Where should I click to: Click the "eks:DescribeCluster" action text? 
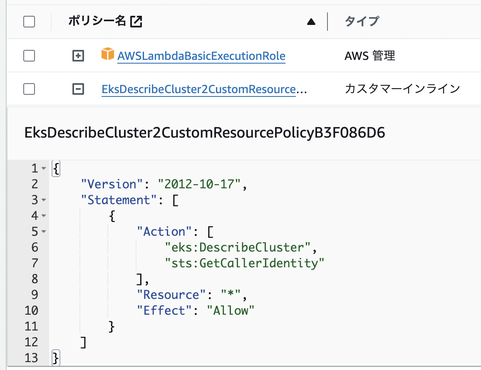pos(238,247)
